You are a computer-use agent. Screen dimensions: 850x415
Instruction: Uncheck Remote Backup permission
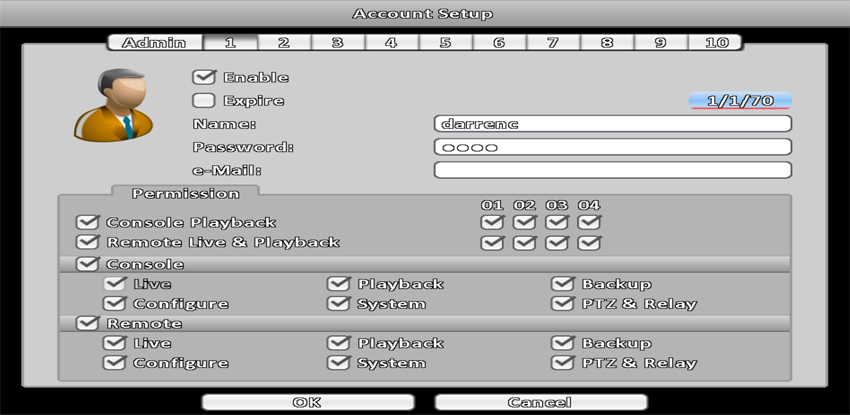coord(563,343)
